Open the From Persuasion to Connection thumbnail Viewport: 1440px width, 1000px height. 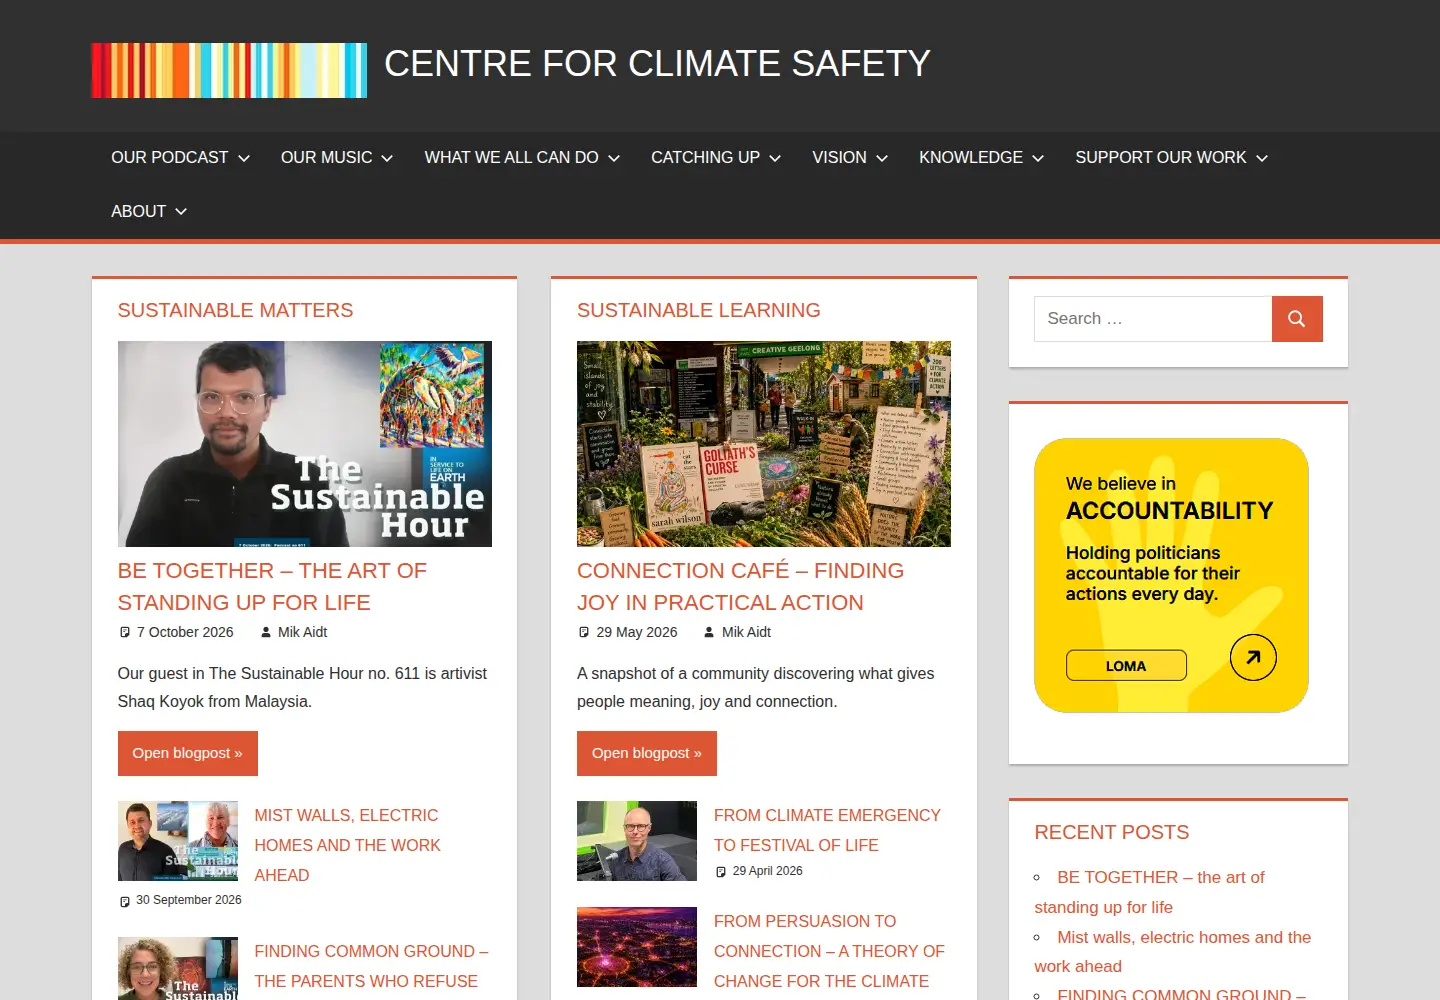click(x=637, y=947)
